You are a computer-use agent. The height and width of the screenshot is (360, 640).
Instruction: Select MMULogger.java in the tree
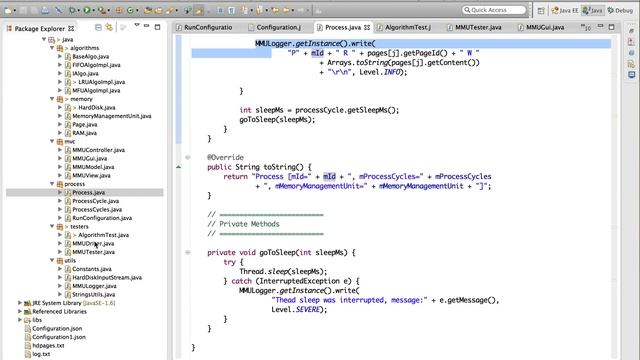[94, 286]
